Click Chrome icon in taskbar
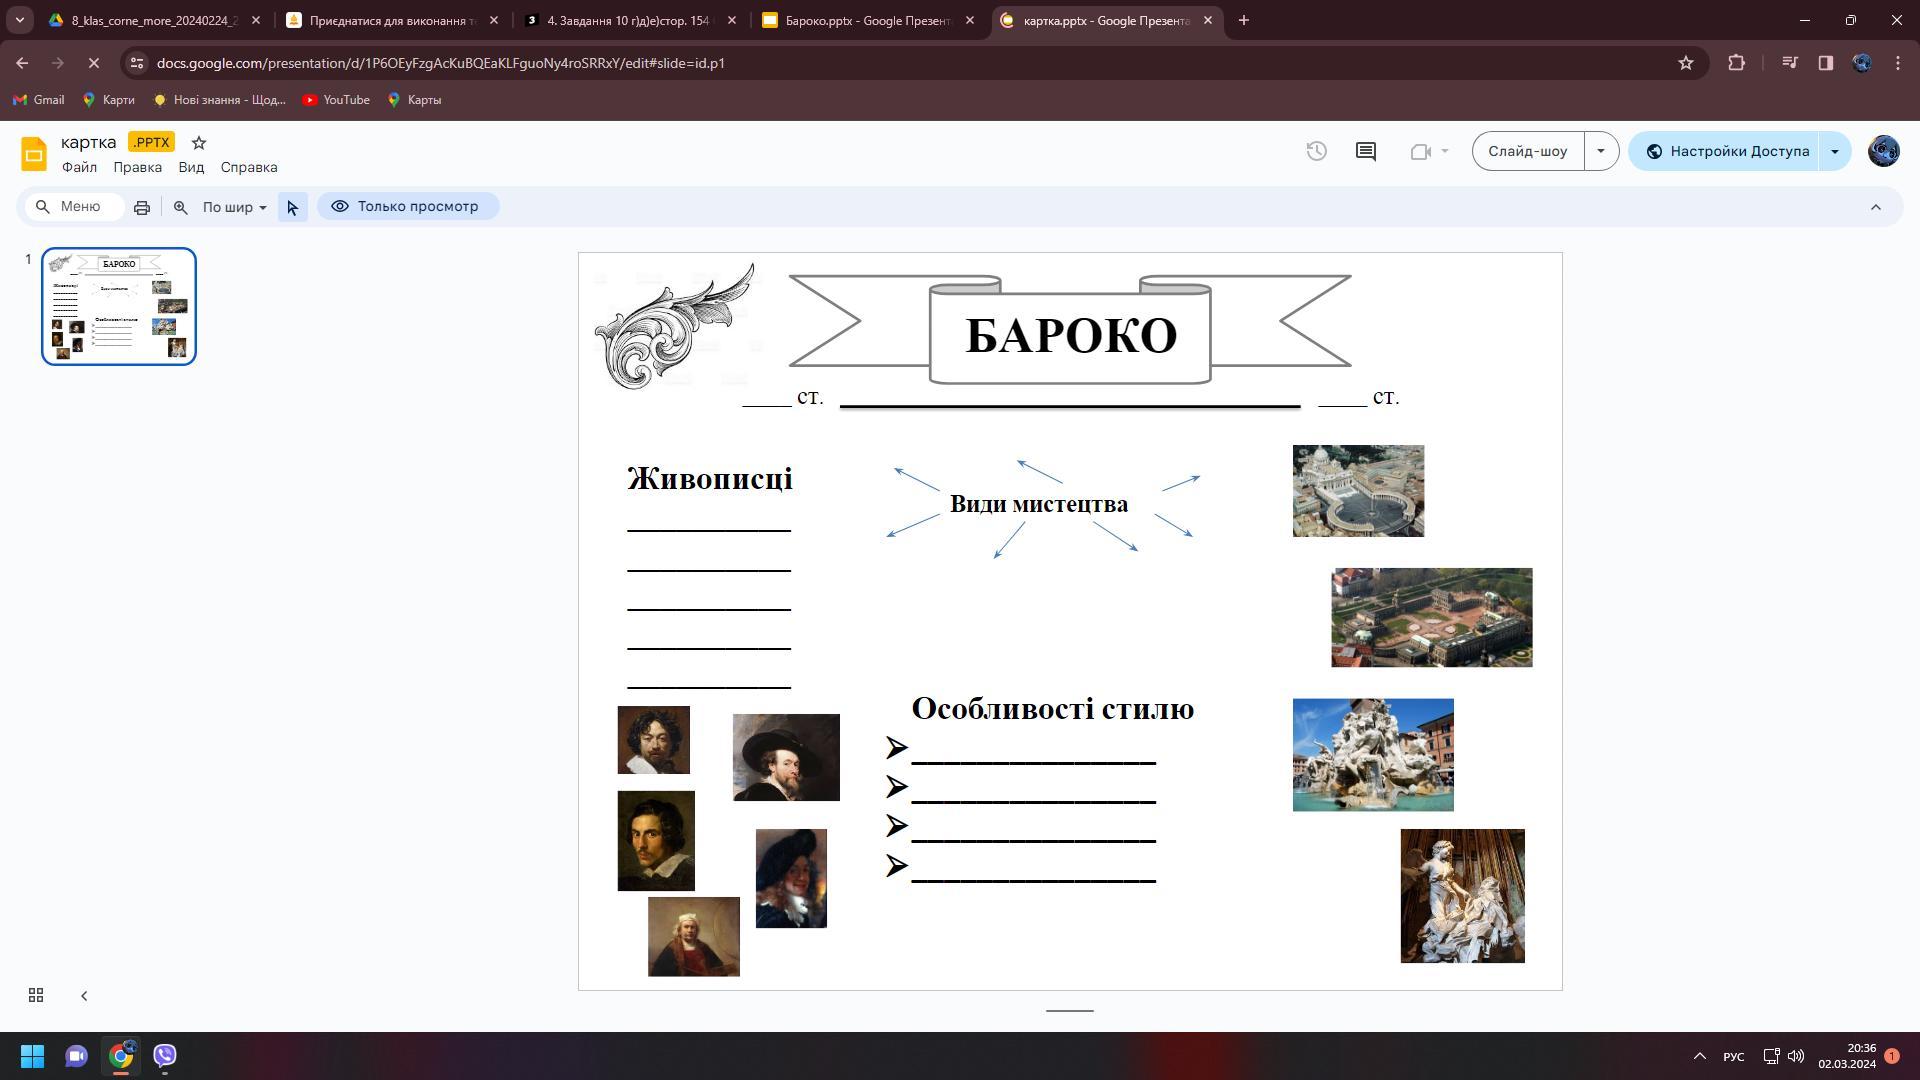 click(121, 1056)
